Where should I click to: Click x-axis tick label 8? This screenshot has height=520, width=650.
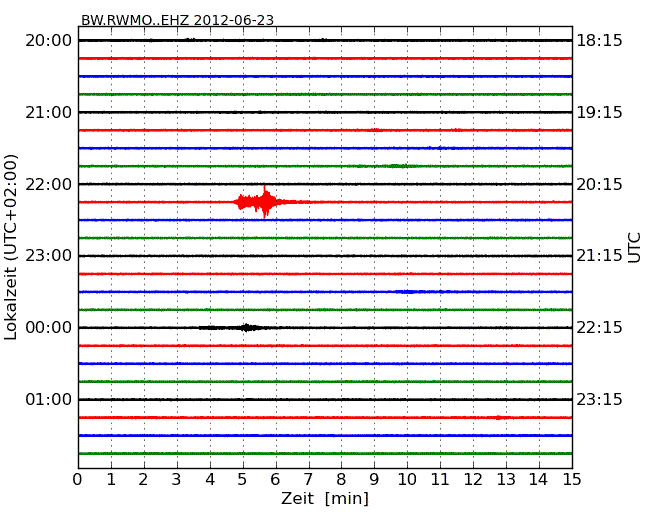341,479
